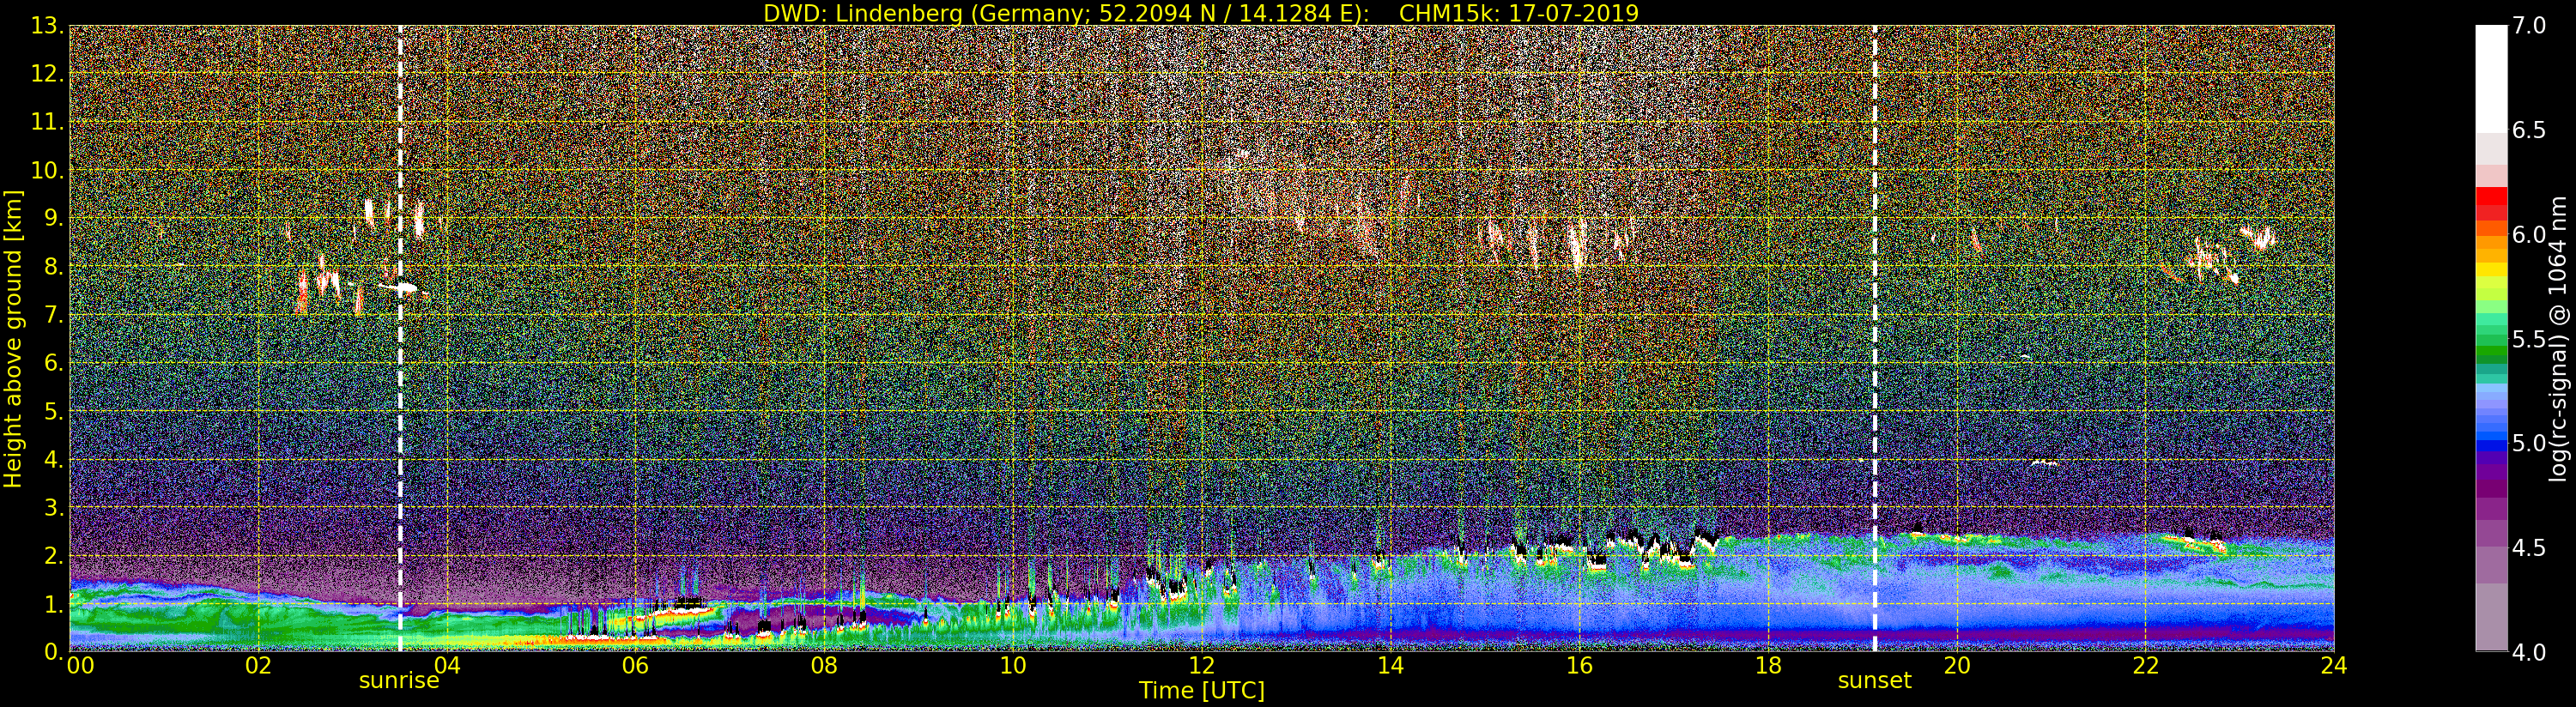Image resolution: width=2576 pixels, height=707 pixels.
Task: Click the height axis tick '5.'
Action: coord(53,411)
